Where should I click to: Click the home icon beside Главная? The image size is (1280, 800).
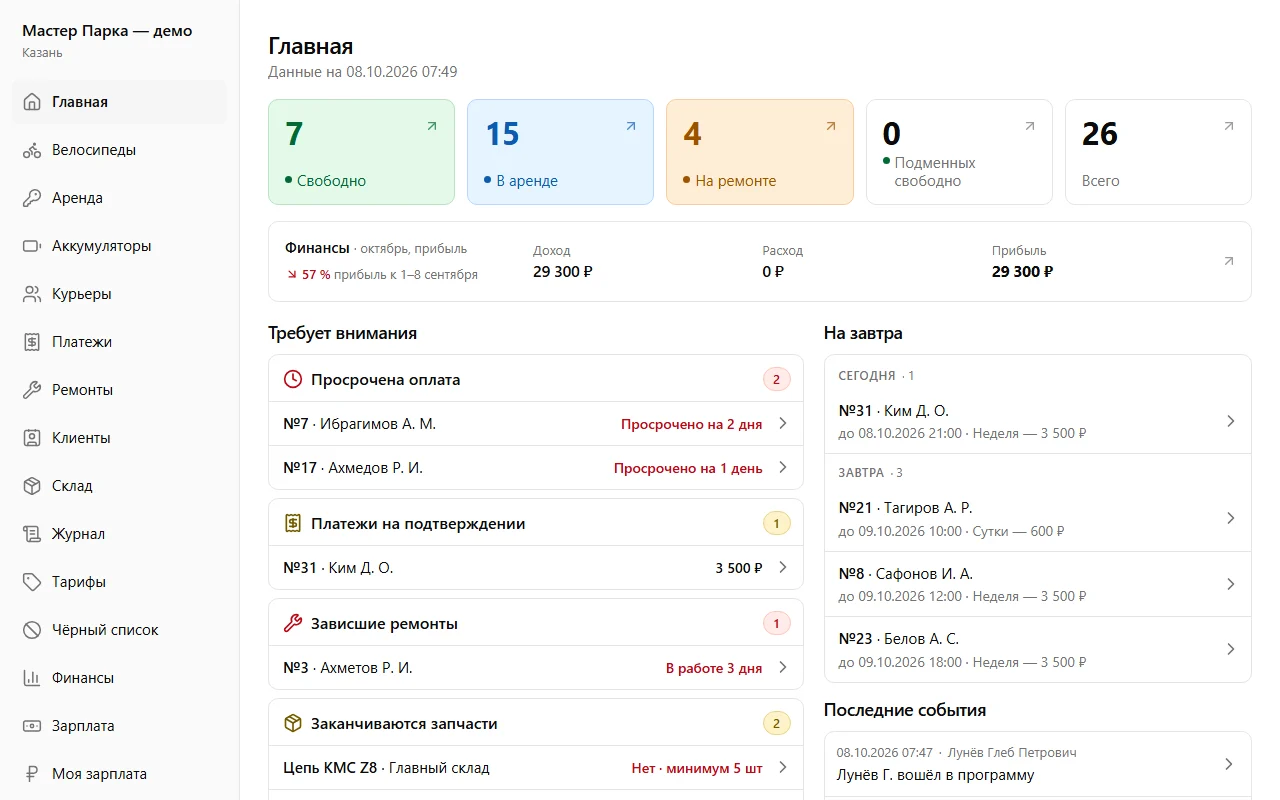tap(32, 102)
